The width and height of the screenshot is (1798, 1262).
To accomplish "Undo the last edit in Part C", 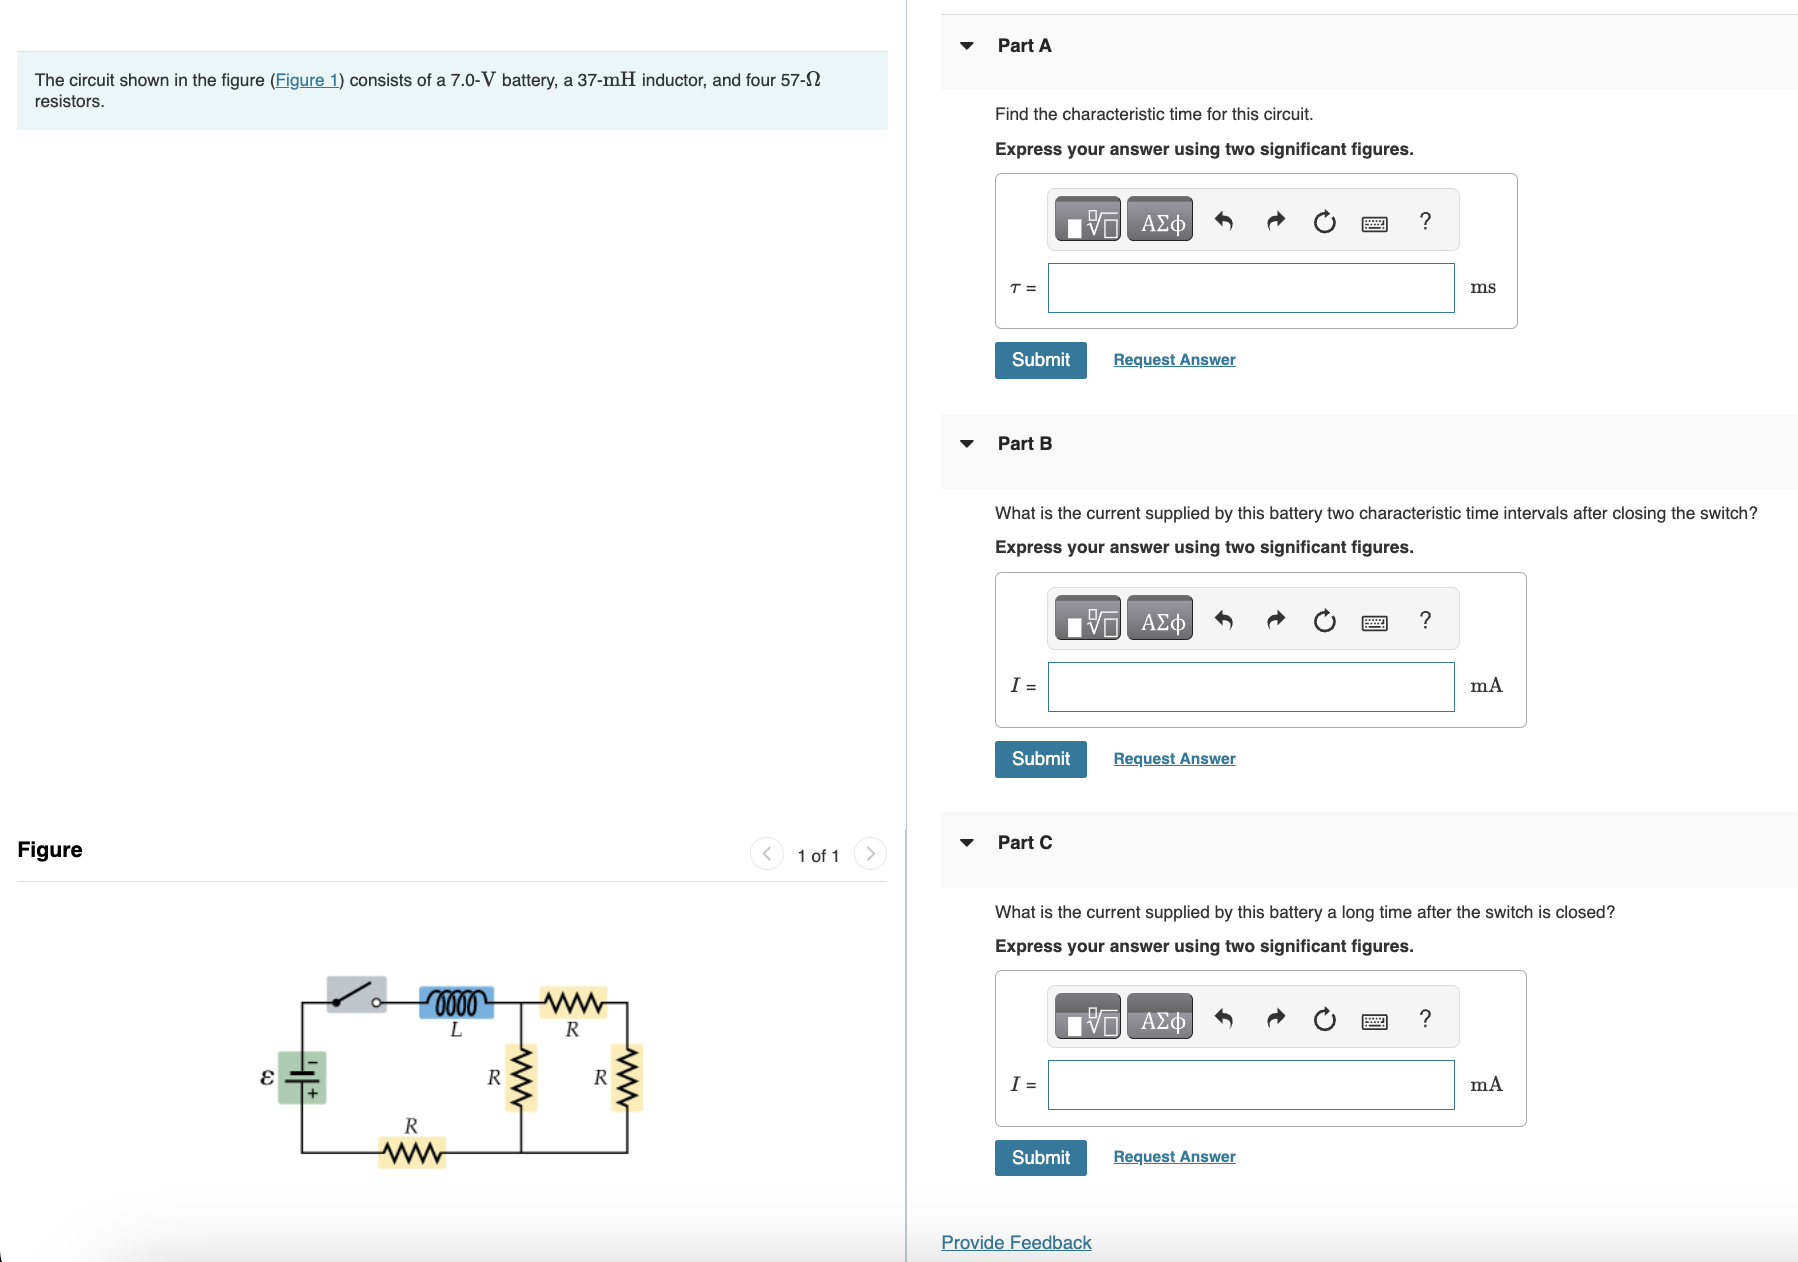I will point(1223,1018).
